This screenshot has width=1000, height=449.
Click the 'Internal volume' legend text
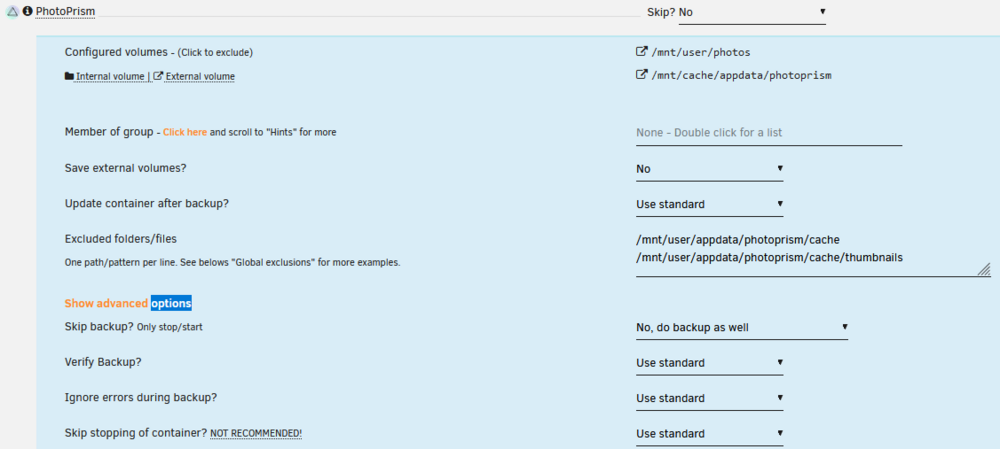110,77
